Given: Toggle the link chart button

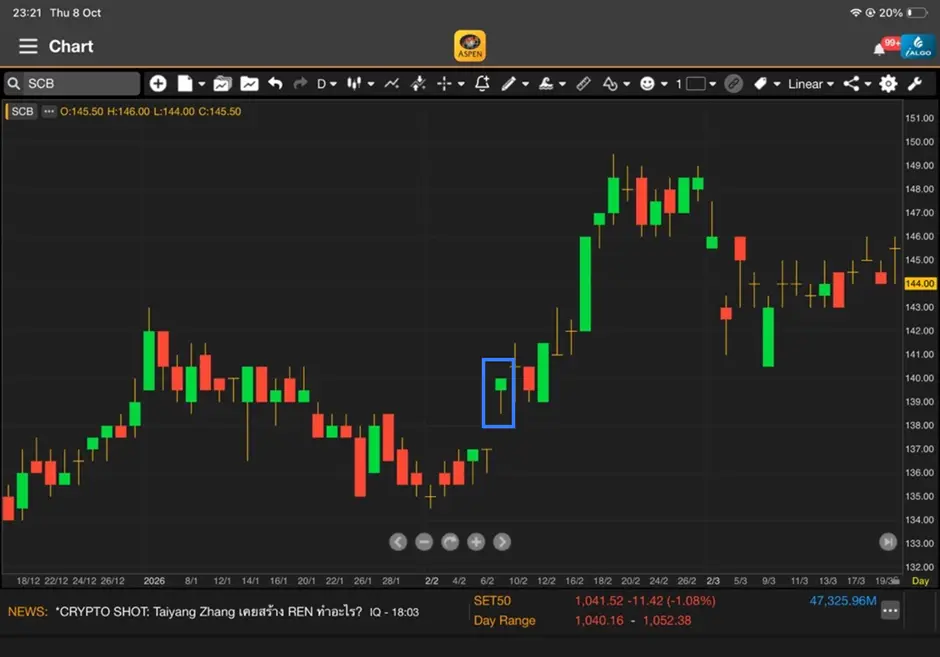Looking at the screenshot, I should click(733, 83).
